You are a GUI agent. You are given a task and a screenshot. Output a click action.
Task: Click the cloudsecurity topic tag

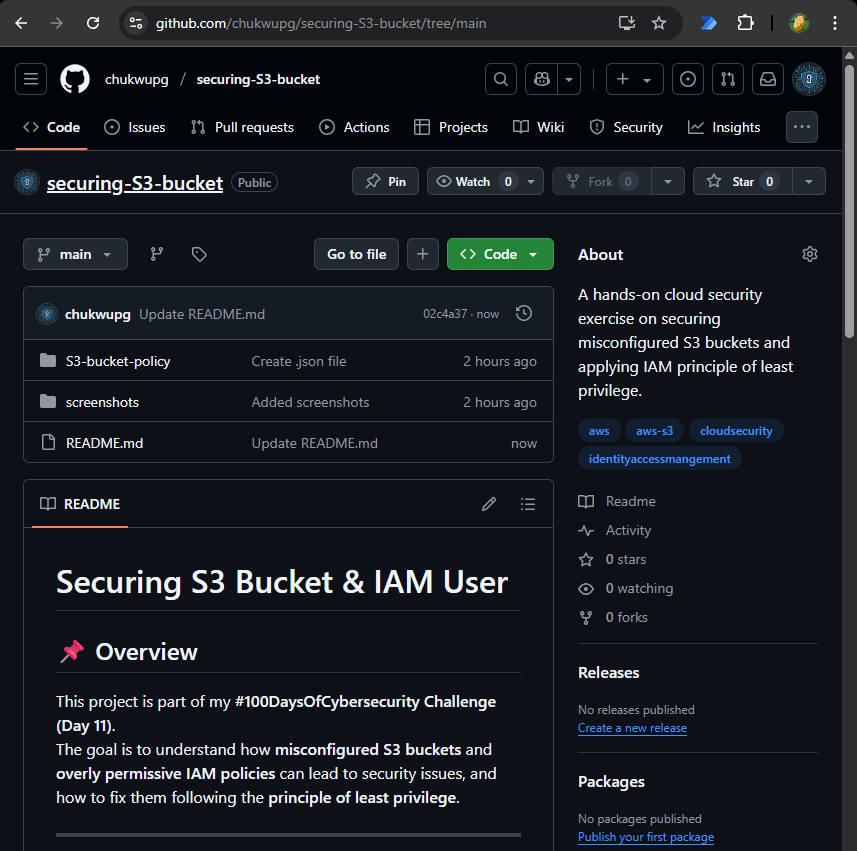pyautogui.click(x=736, y=431)
